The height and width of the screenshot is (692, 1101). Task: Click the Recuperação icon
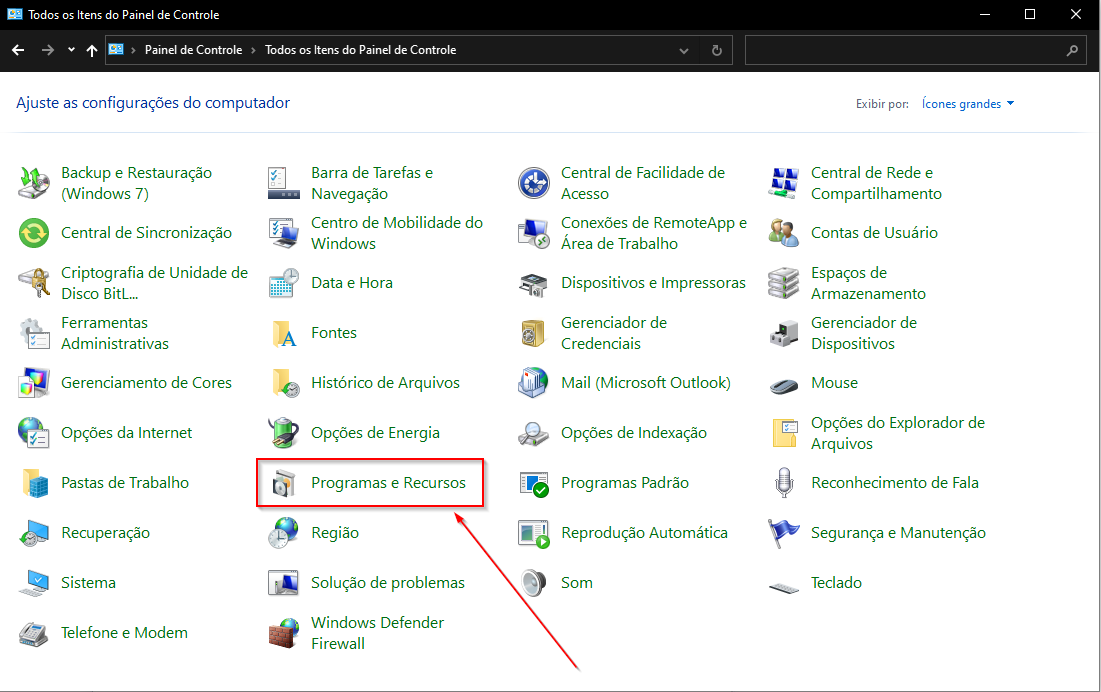click(x=34, y=533)
